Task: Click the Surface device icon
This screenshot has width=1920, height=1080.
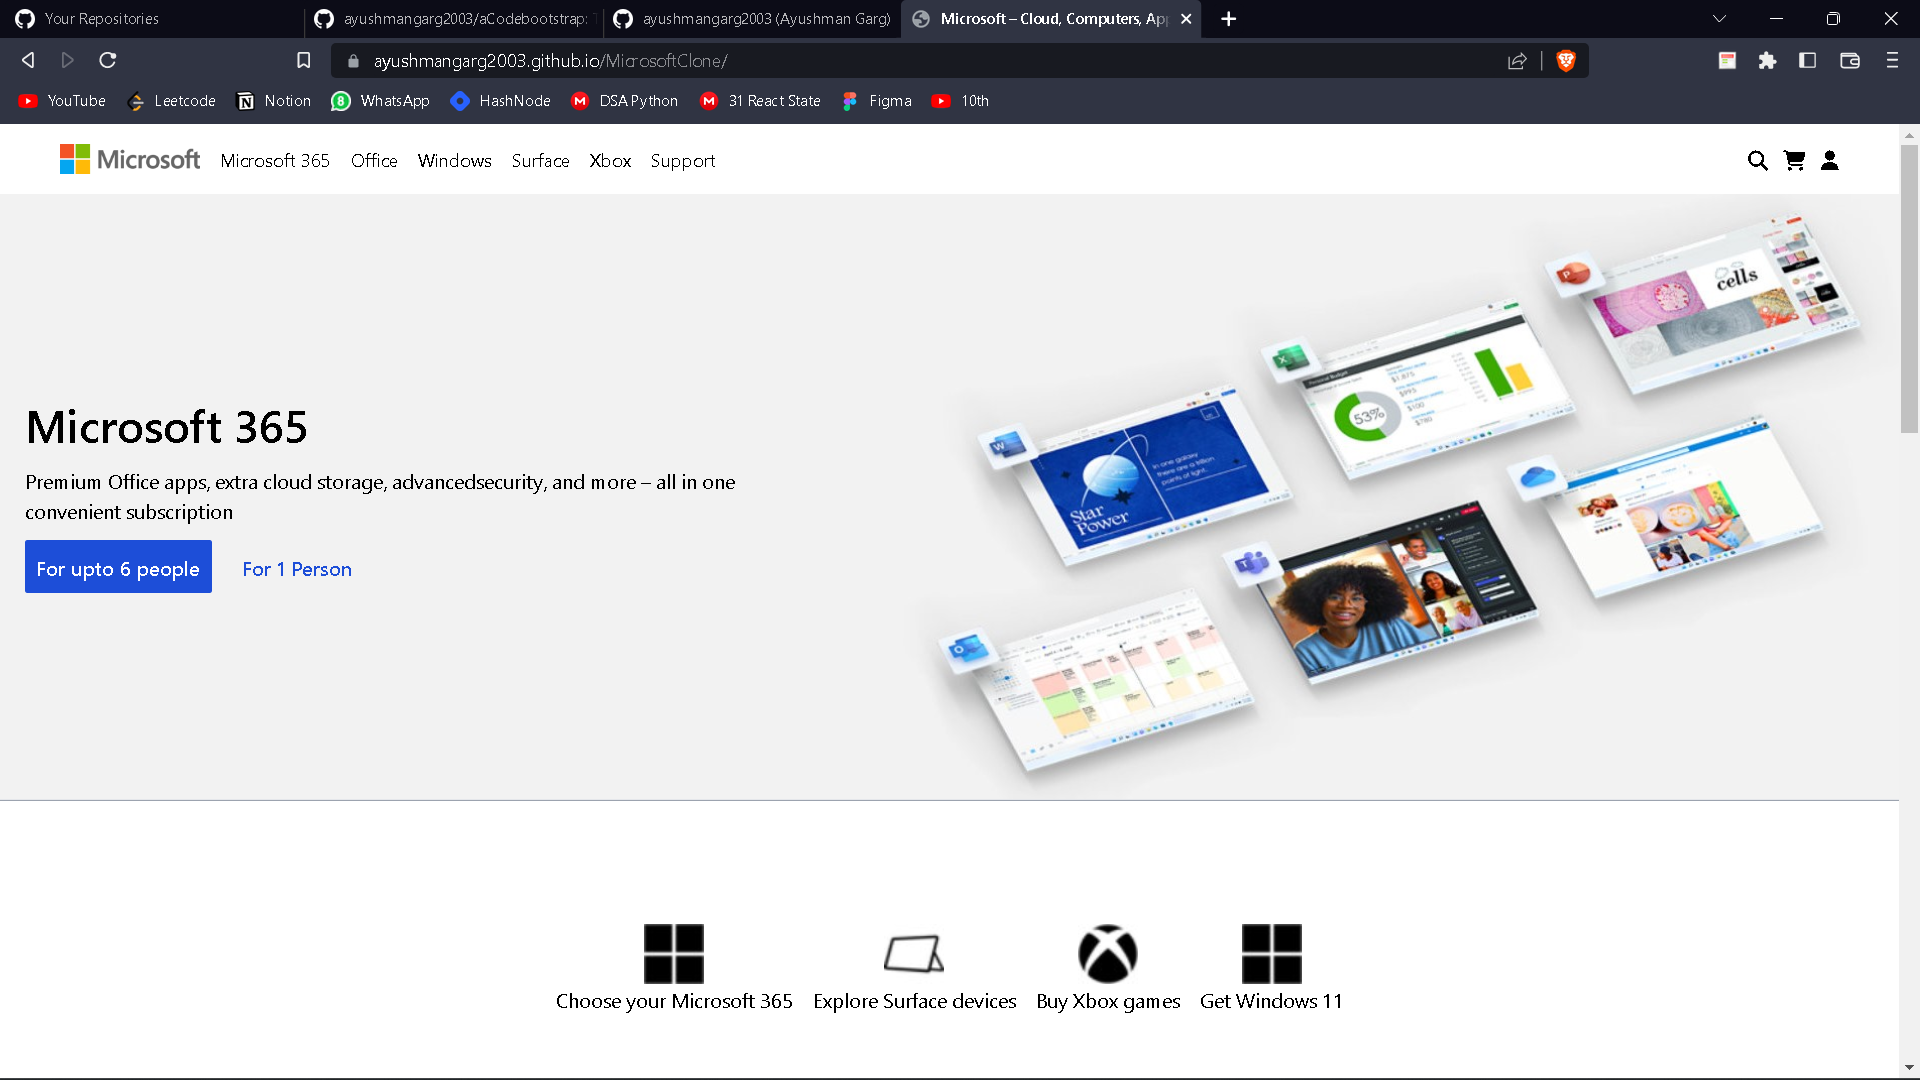Action: [913, 953]
